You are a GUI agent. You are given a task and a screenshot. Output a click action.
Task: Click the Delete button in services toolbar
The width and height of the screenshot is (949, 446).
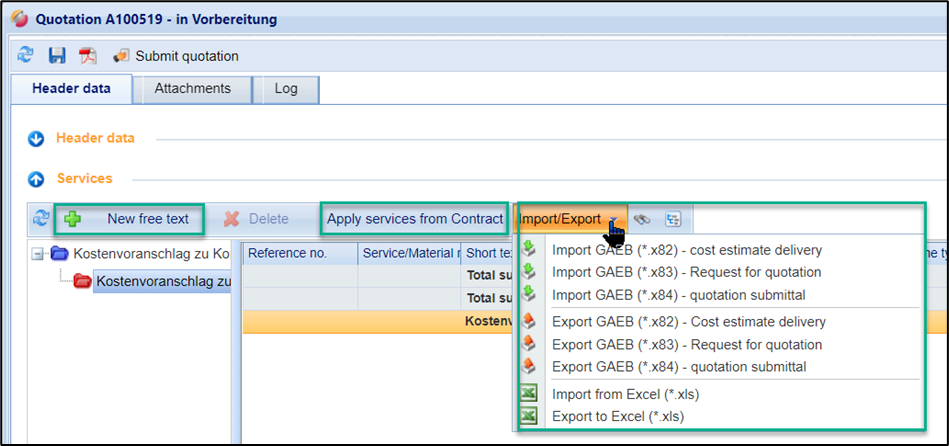point(256,219)
